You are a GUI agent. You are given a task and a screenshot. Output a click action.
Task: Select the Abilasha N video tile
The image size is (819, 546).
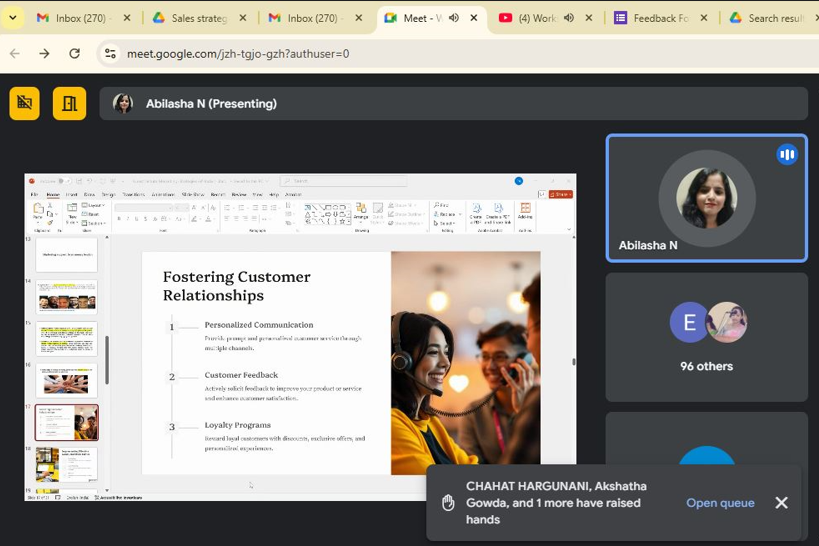point(706,198)
